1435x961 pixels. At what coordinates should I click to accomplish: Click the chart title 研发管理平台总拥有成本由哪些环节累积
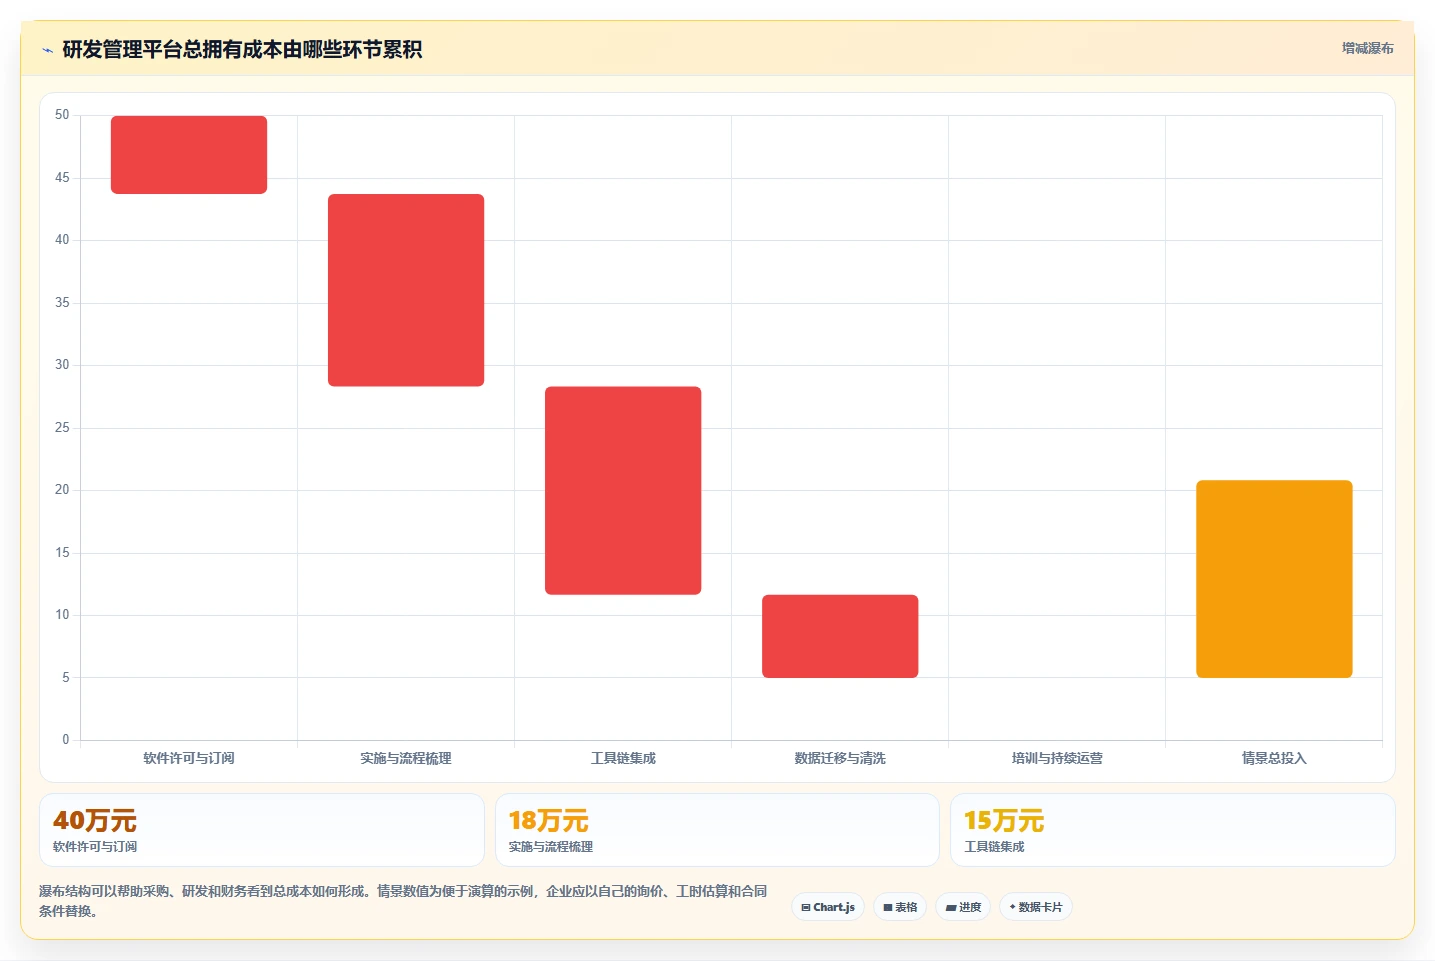click(x=242, y=49)
